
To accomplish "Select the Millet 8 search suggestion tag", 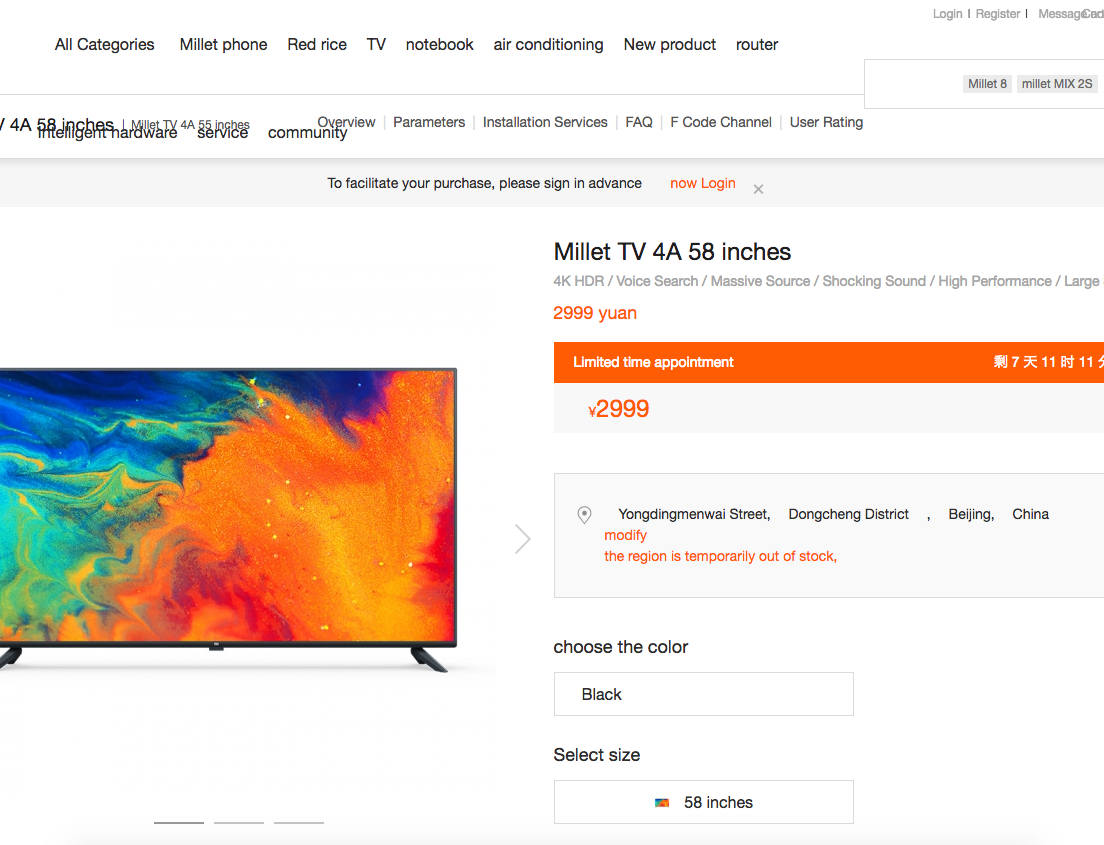I will [987, 84].
